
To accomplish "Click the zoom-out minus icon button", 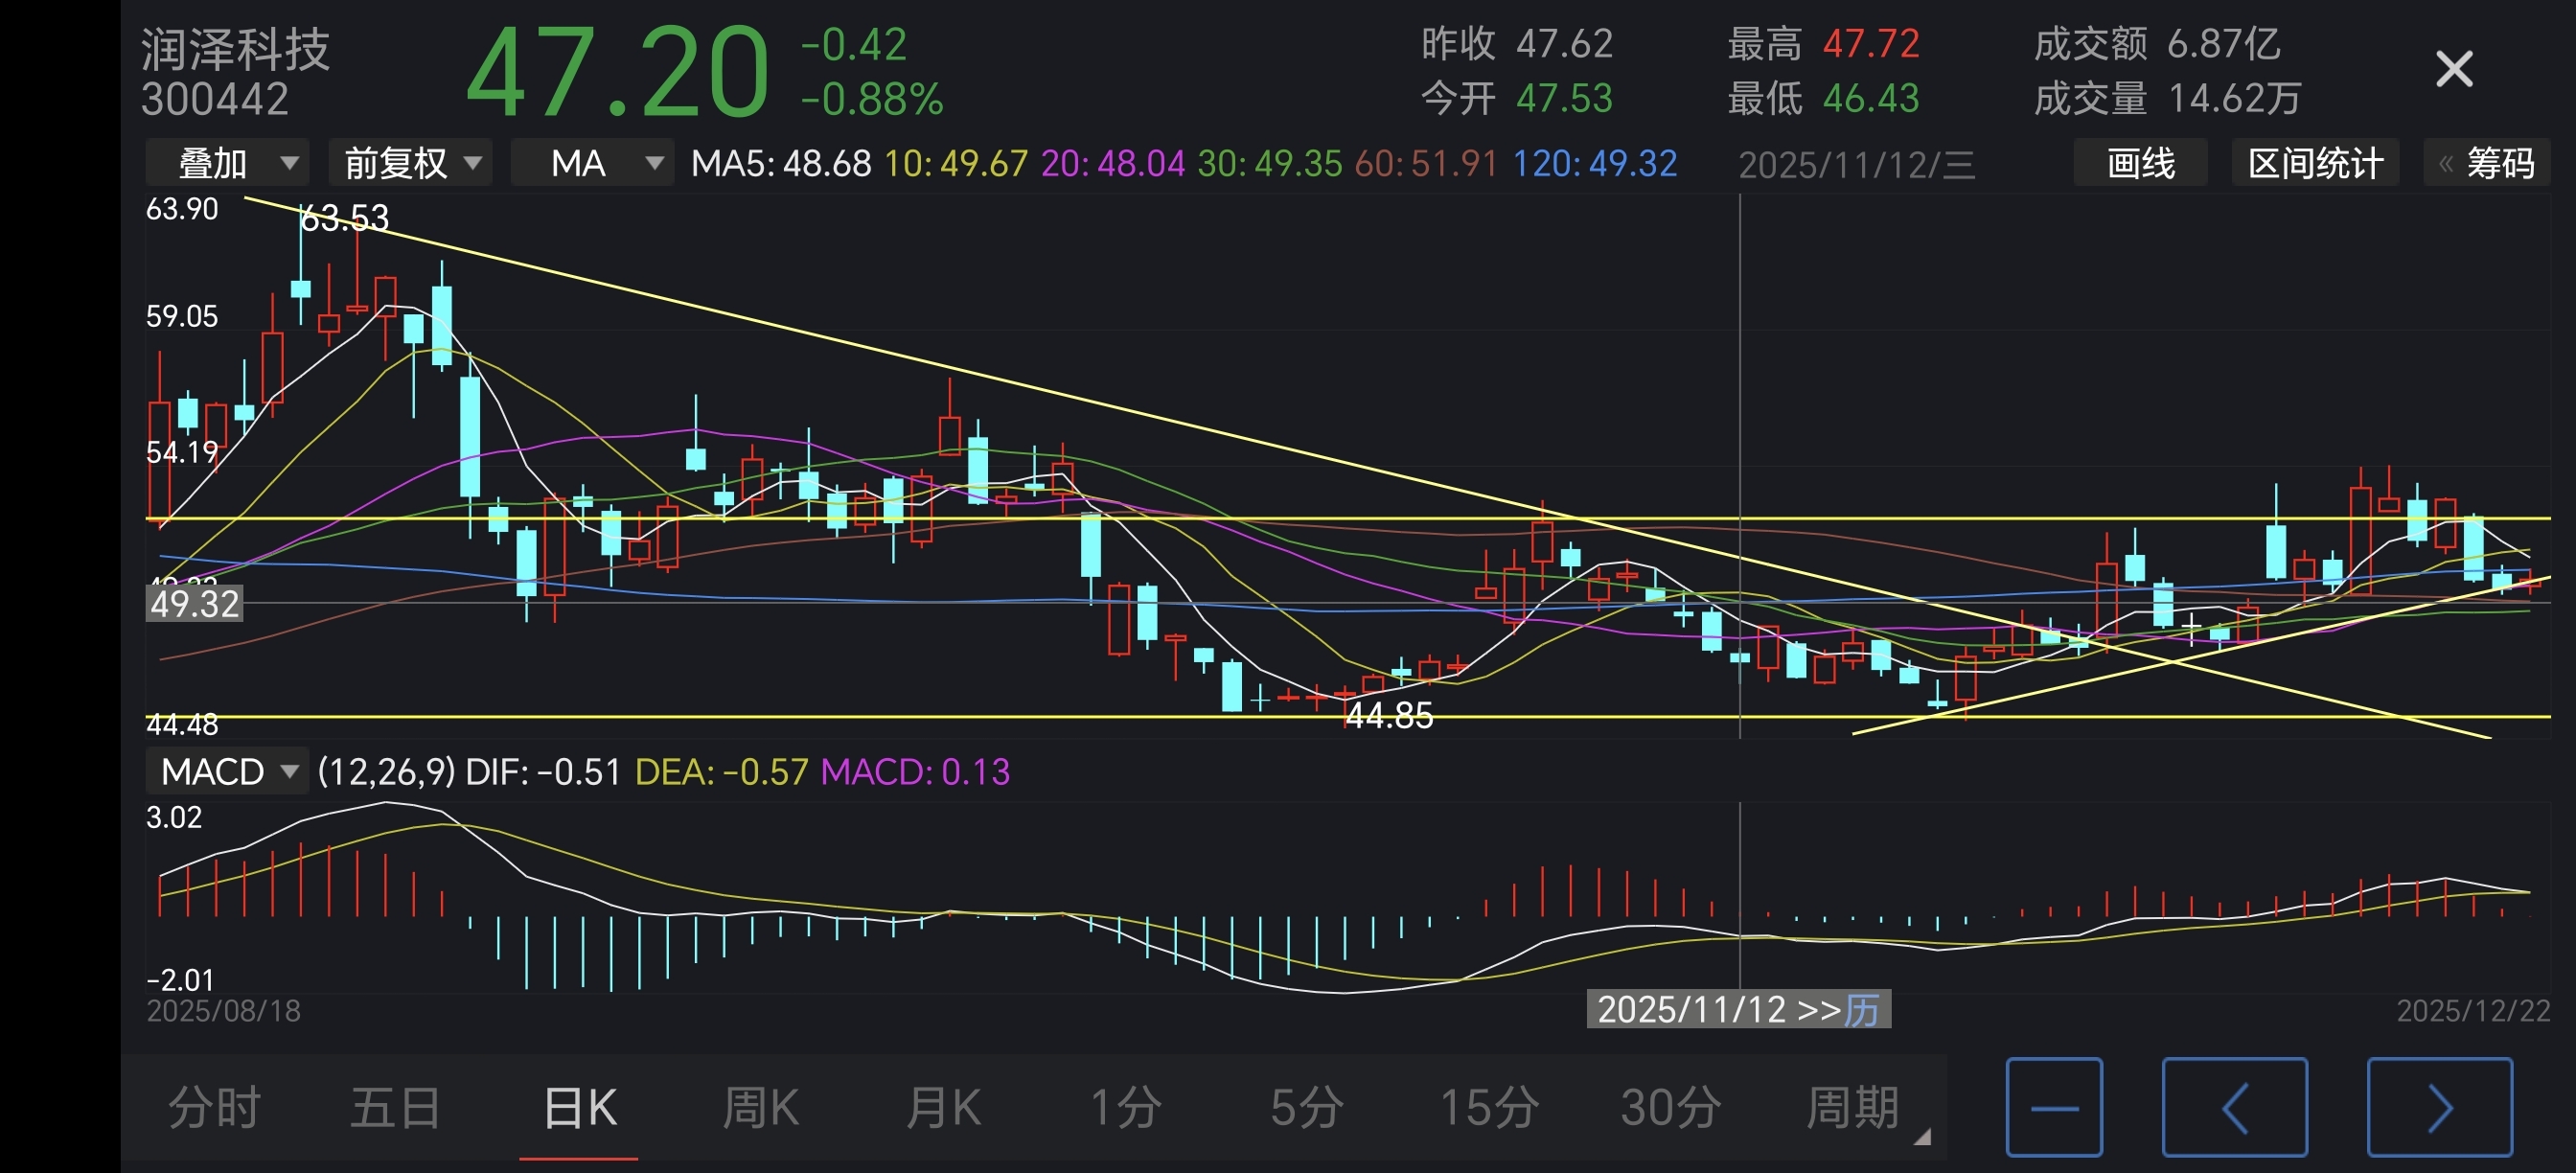I will [x=2054, y=1107].
